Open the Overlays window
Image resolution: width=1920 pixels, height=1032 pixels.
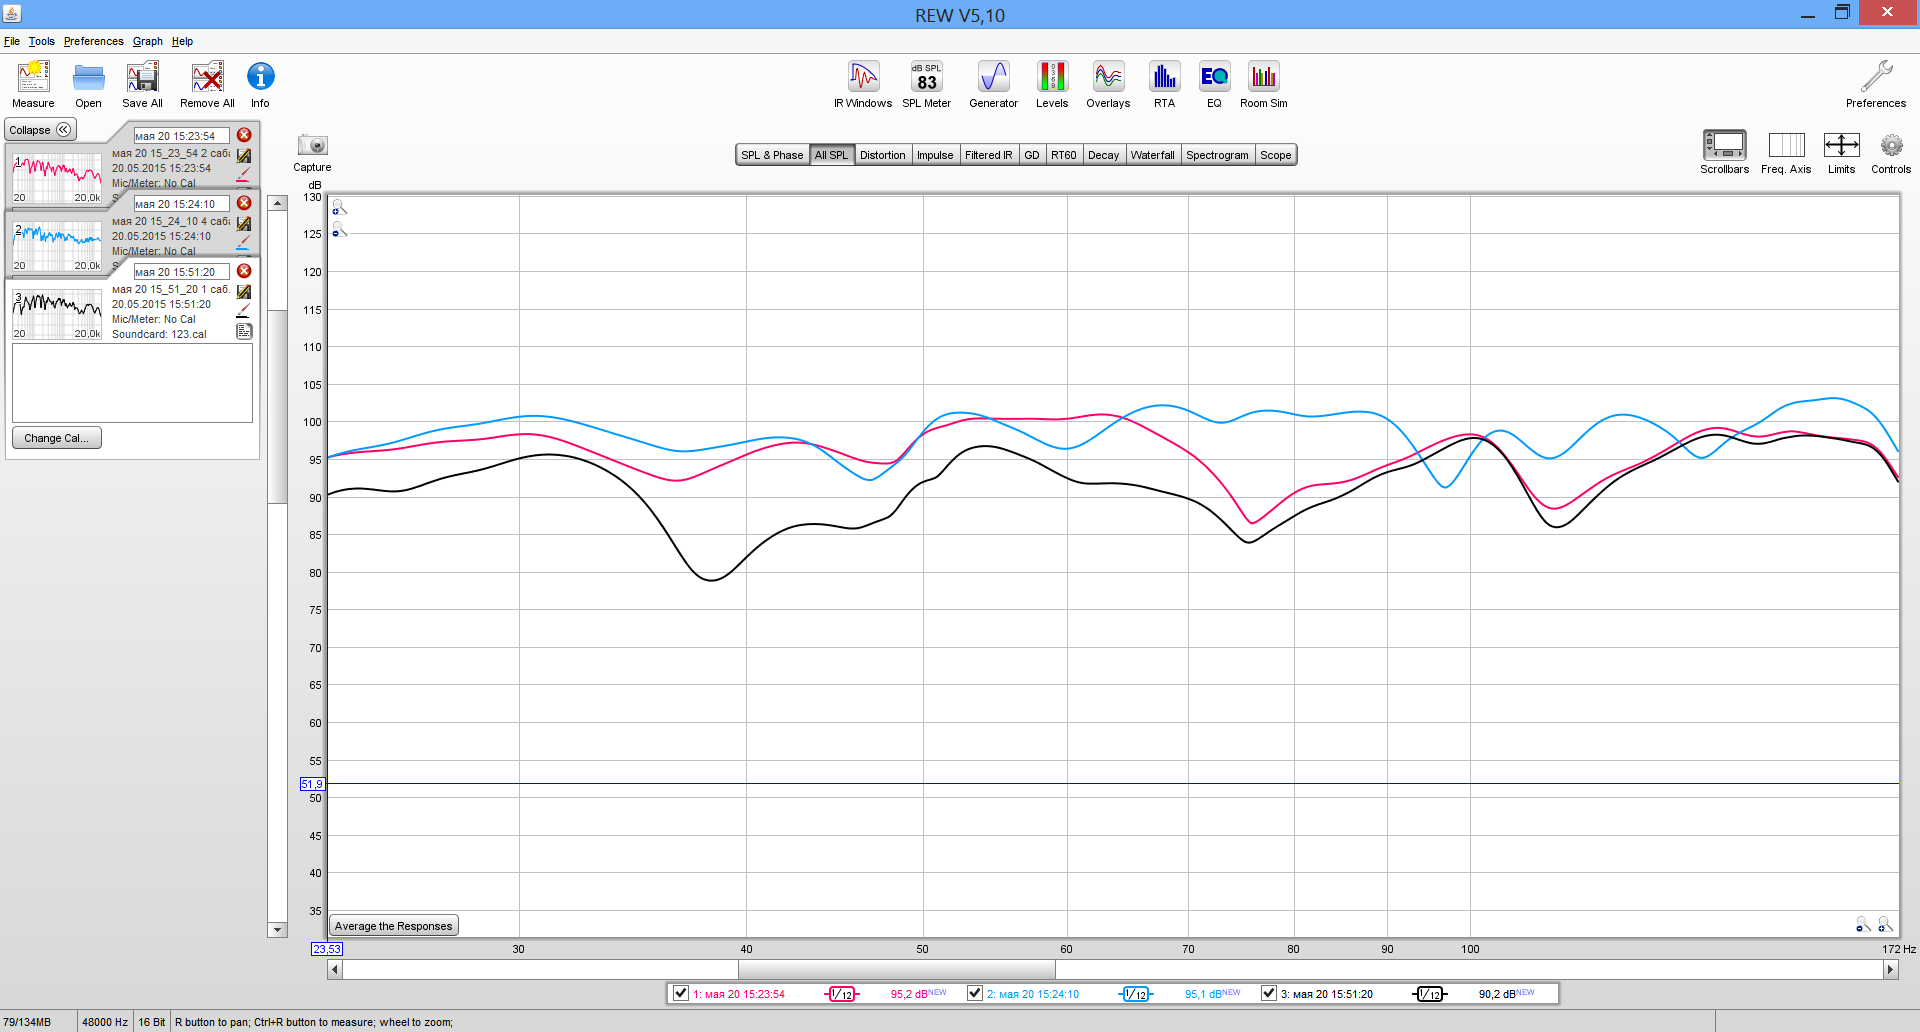pos(1108,77)
